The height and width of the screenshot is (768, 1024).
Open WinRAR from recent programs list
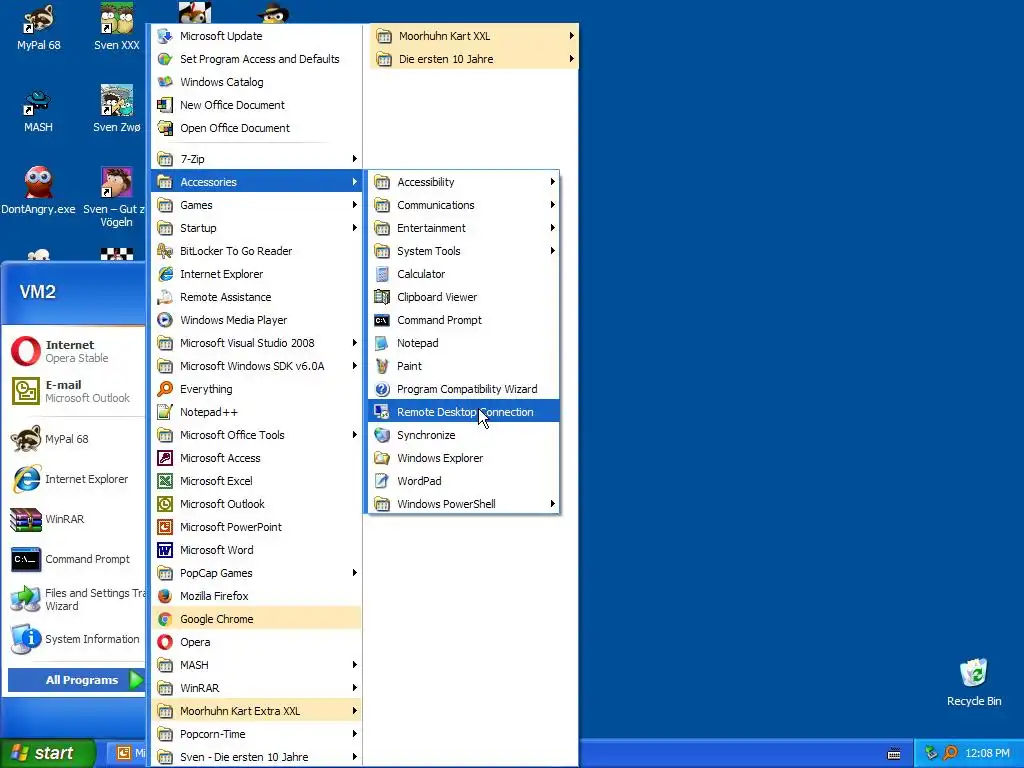pyautogui.click(x=75, y=520)
